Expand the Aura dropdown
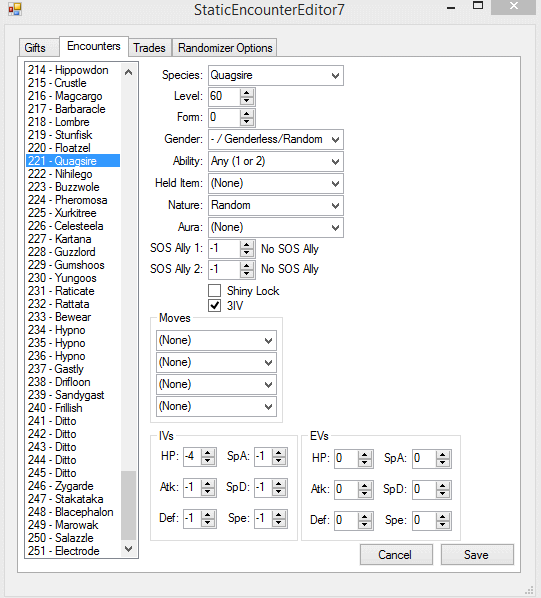 tap(335, 228)
